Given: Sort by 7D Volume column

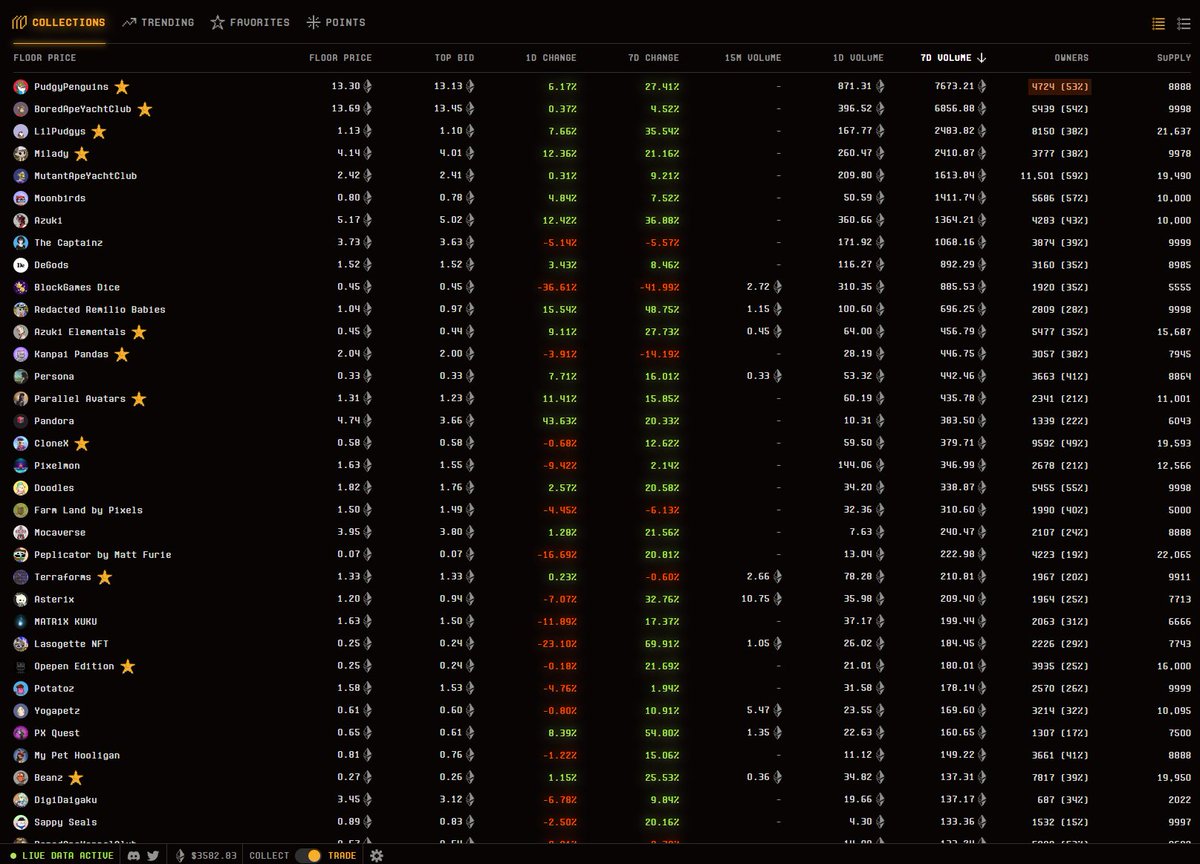Looking at the screenshot, I should click(x=953, y=58).
